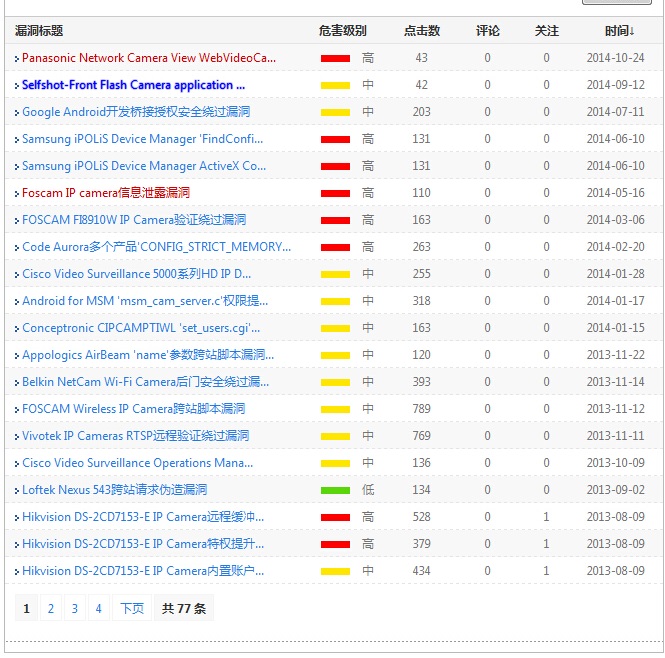Image resolution: width=665 pixels, height=658 pixels.
Task: Open Conceptronic CIPCAMPTIWL 'set_users.cgi' link
Action: coord(141,328)
